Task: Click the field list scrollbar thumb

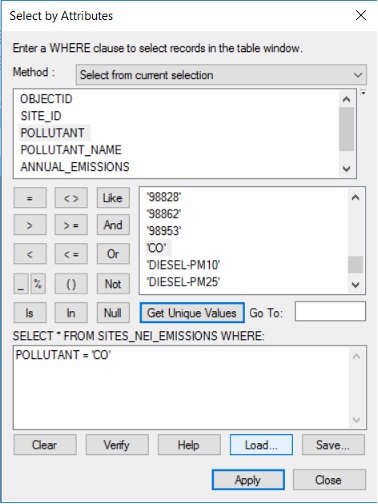Action: pyautogui.click(x=346, y=129)
